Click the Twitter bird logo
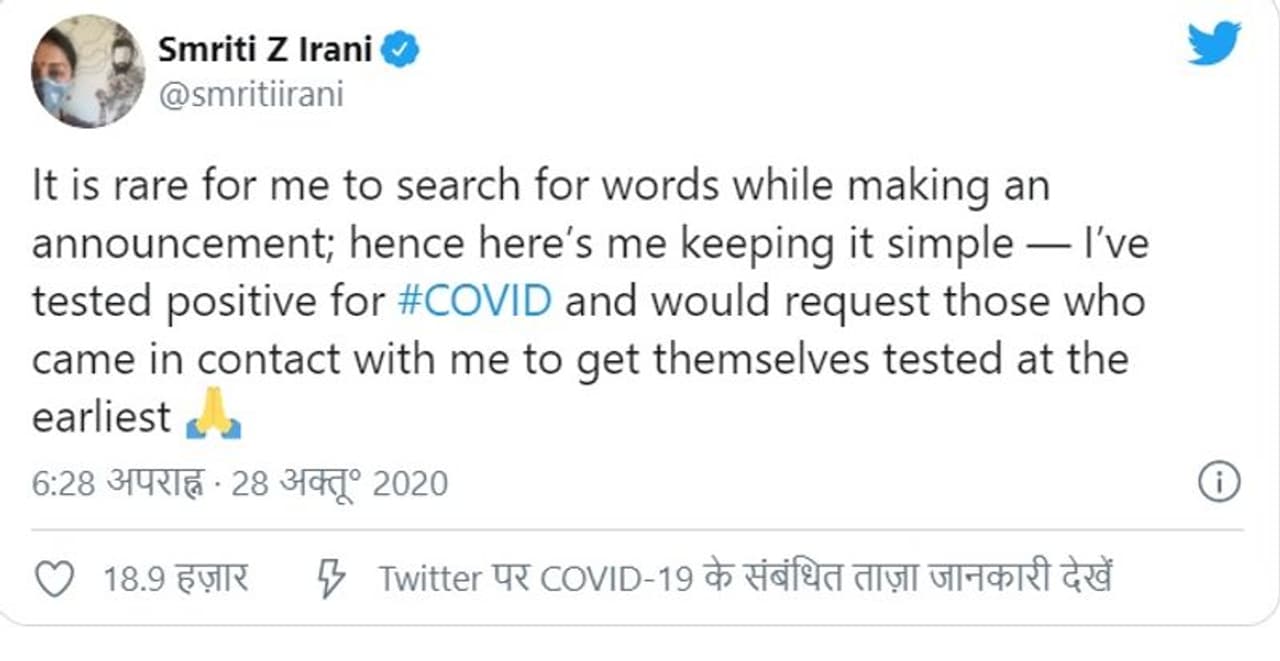 [x=1214, y=43]
